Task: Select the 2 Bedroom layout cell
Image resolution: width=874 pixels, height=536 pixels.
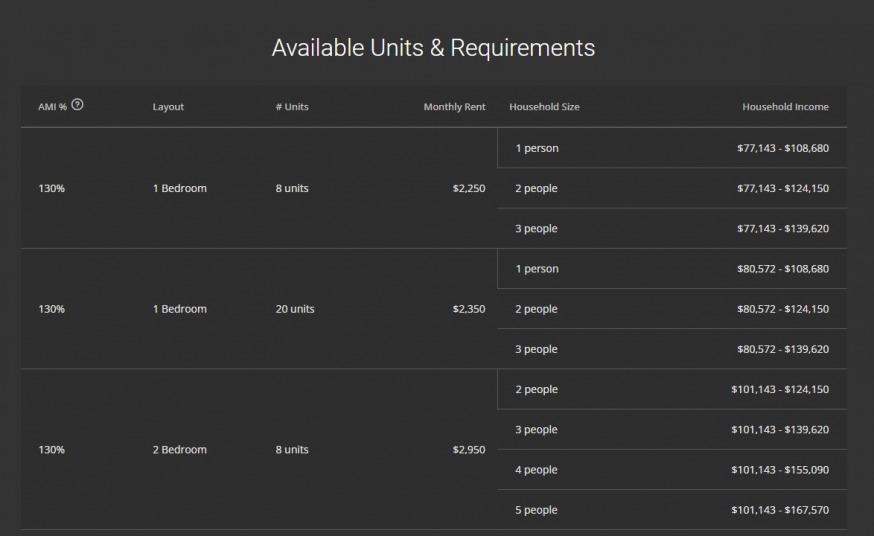Action: click(180, 450)
